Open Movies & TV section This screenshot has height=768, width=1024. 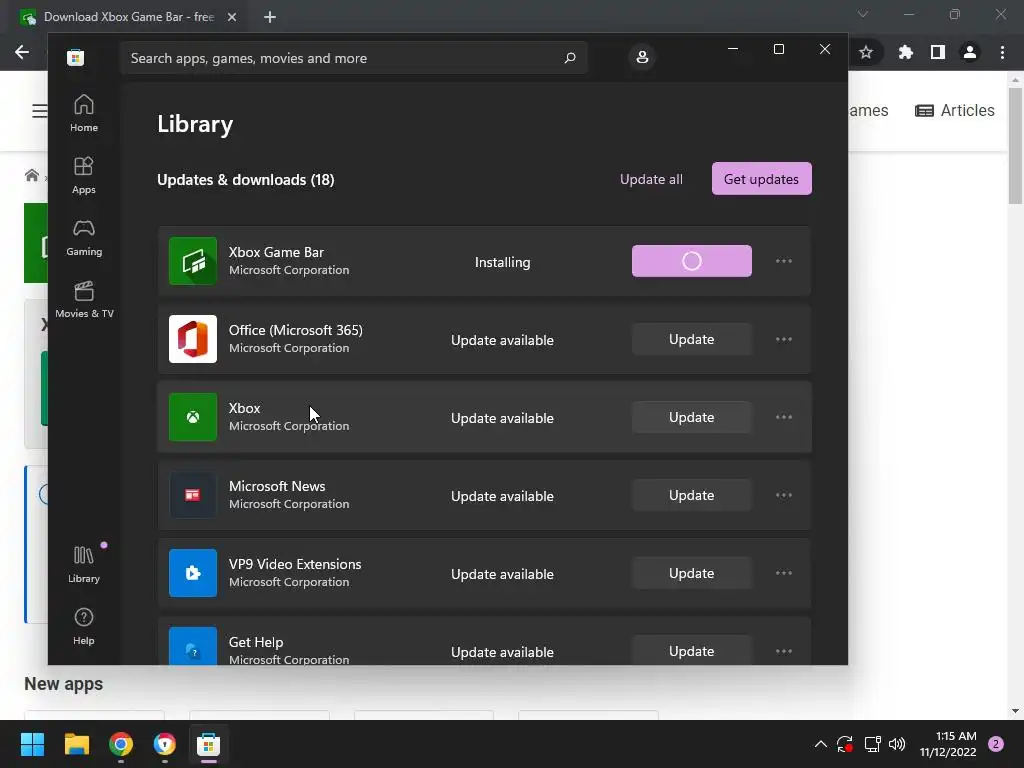(84, 299)
